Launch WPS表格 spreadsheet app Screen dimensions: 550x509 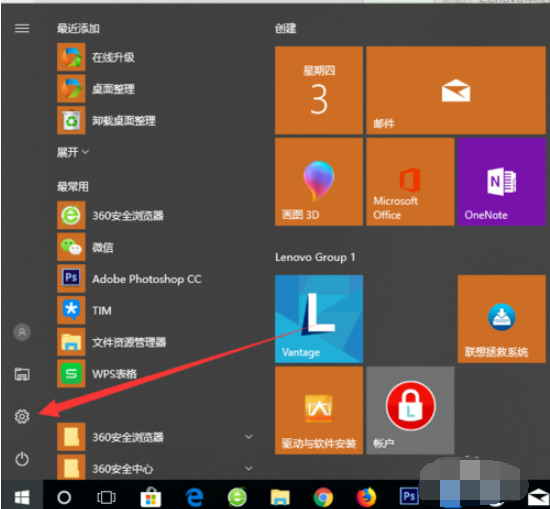(97, 374)
